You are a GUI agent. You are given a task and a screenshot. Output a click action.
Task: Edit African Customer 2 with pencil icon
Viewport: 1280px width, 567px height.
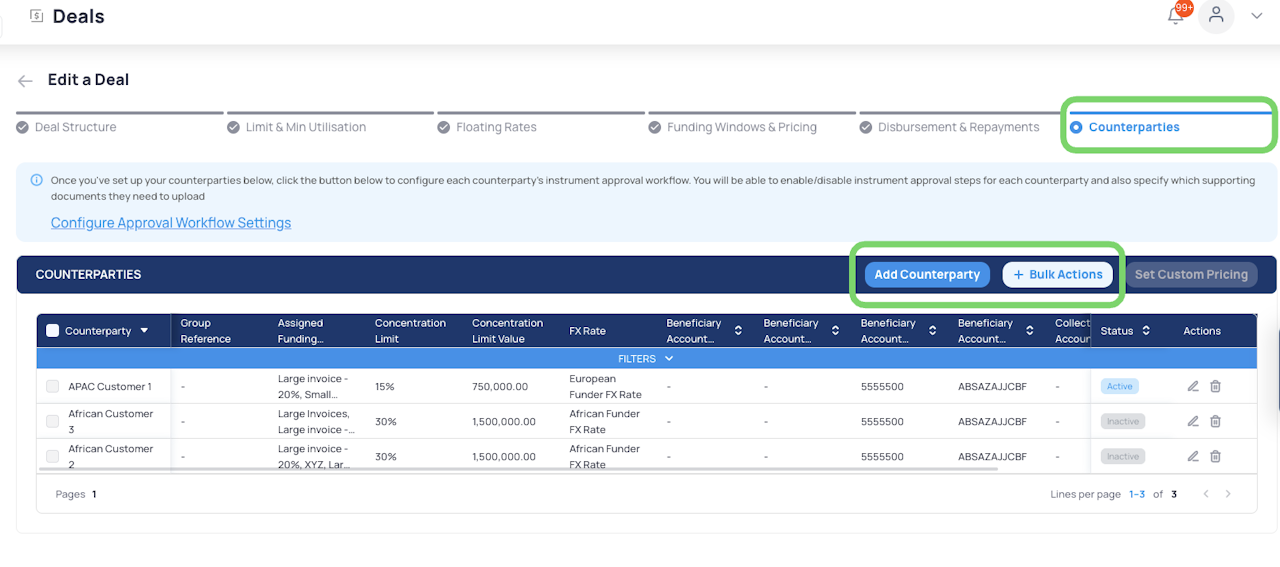click(1193, 456)
